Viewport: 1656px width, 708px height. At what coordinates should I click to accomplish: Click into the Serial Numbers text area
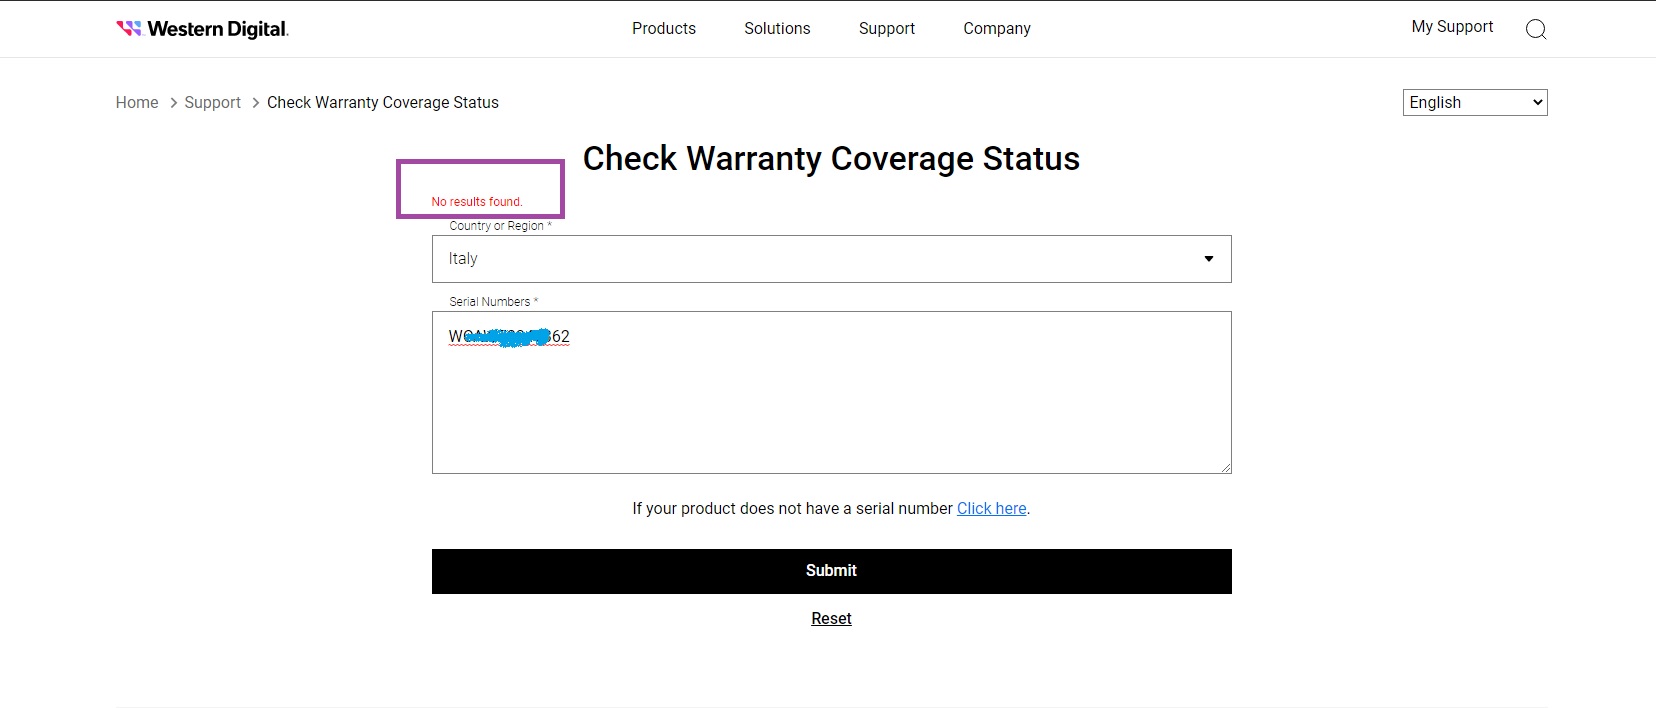click(x=832, y=392)
